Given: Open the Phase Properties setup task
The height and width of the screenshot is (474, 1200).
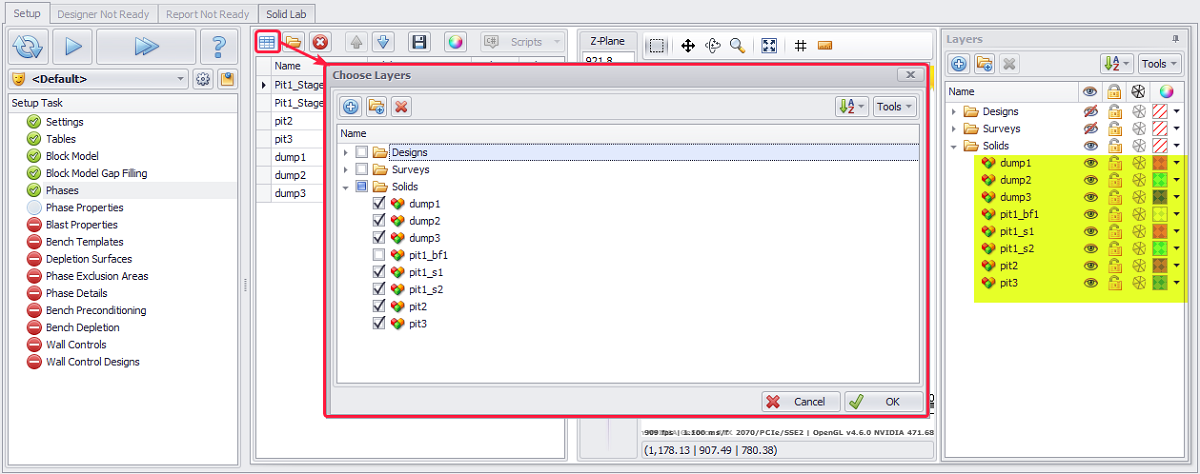Looking at the screenshot, I should (x=85, y=207).
